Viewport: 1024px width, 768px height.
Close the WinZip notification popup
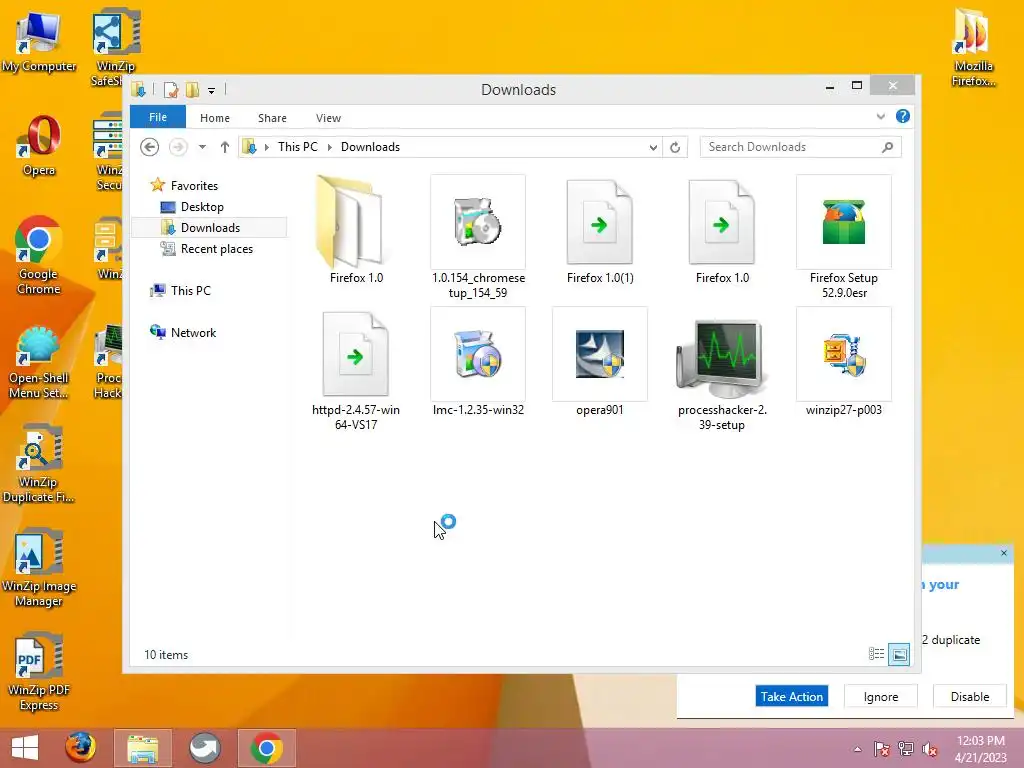(1004, 553)
